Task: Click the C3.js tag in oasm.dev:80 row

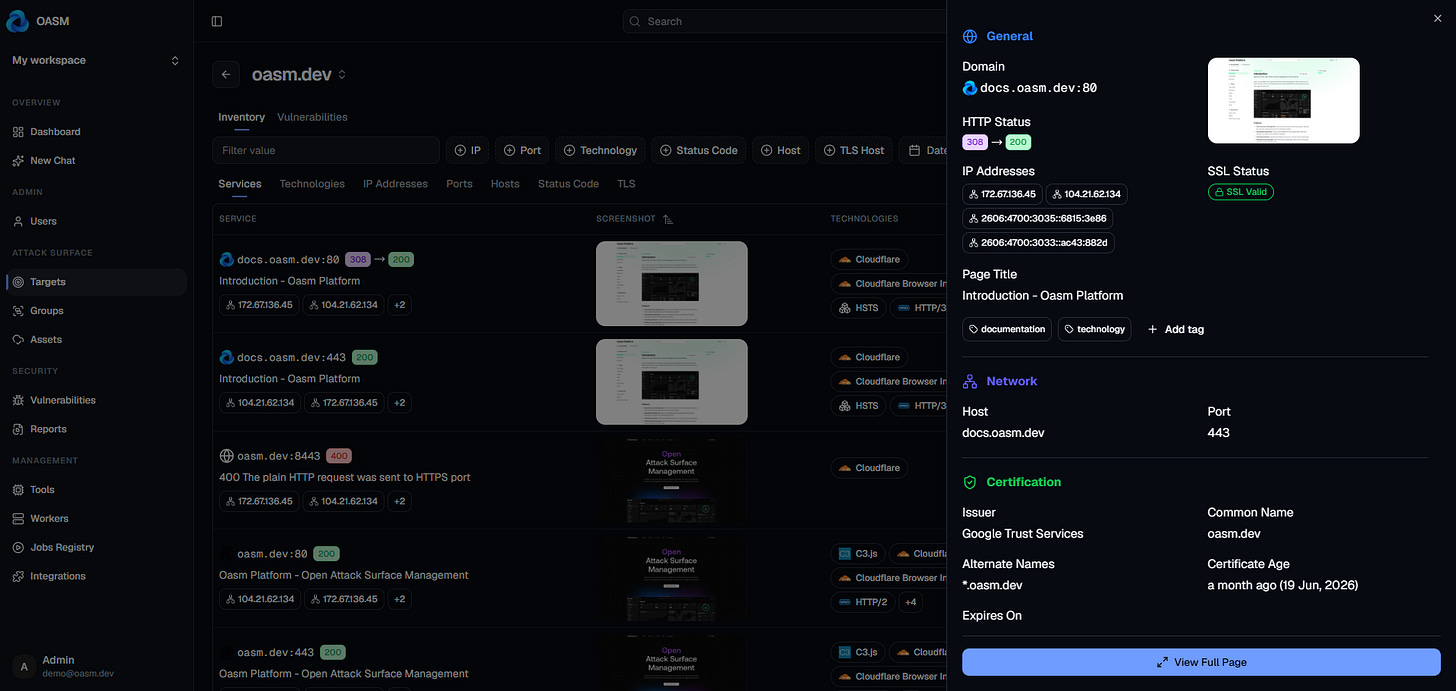Action: (x=859, y=553)
